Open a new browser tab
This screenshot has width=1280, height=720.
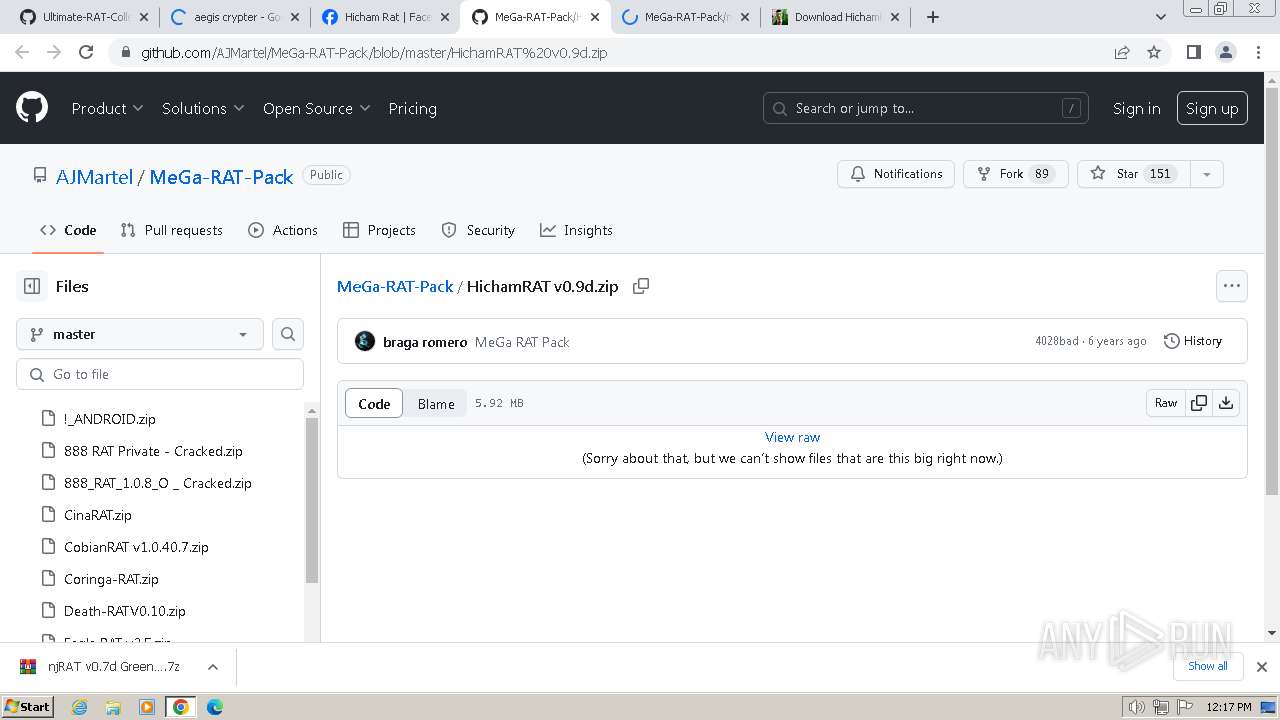[x=933, y=17]
